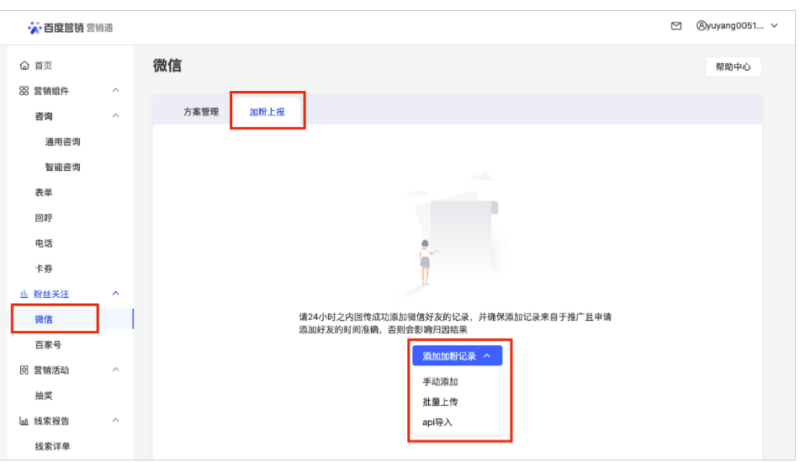Switch to the 方案管理 tab
Screen dimensions: 800x463
pyautogui.click(x=201, y=112)
